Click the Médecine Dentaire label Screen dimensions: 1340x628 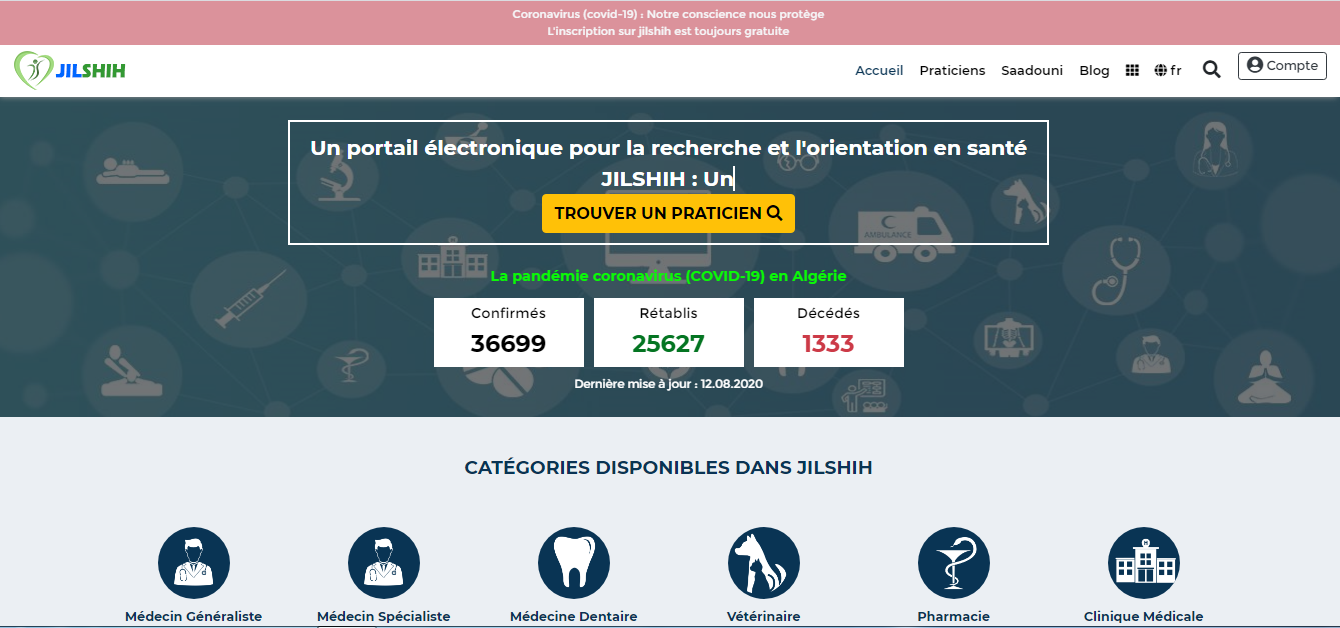coord(574,617)
